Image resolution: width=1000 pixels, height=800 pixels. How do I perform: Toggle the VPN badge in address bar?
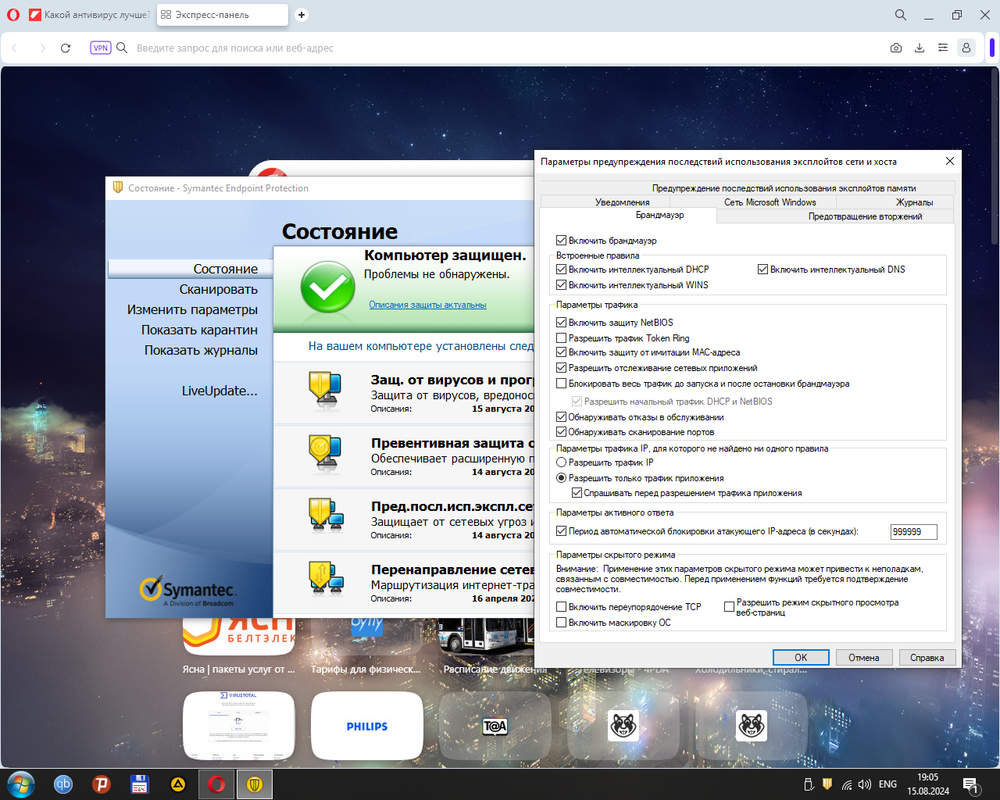point(100,48)
